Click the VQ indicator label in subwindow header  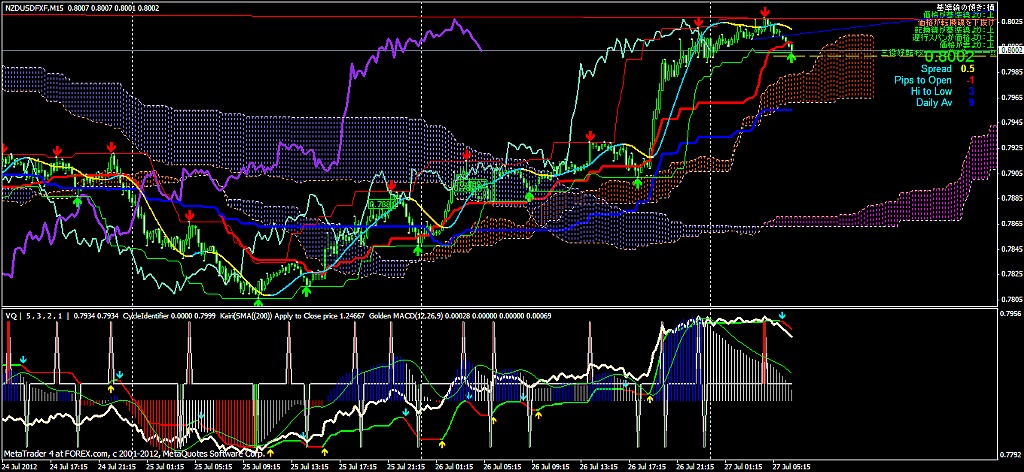point(10,316)
